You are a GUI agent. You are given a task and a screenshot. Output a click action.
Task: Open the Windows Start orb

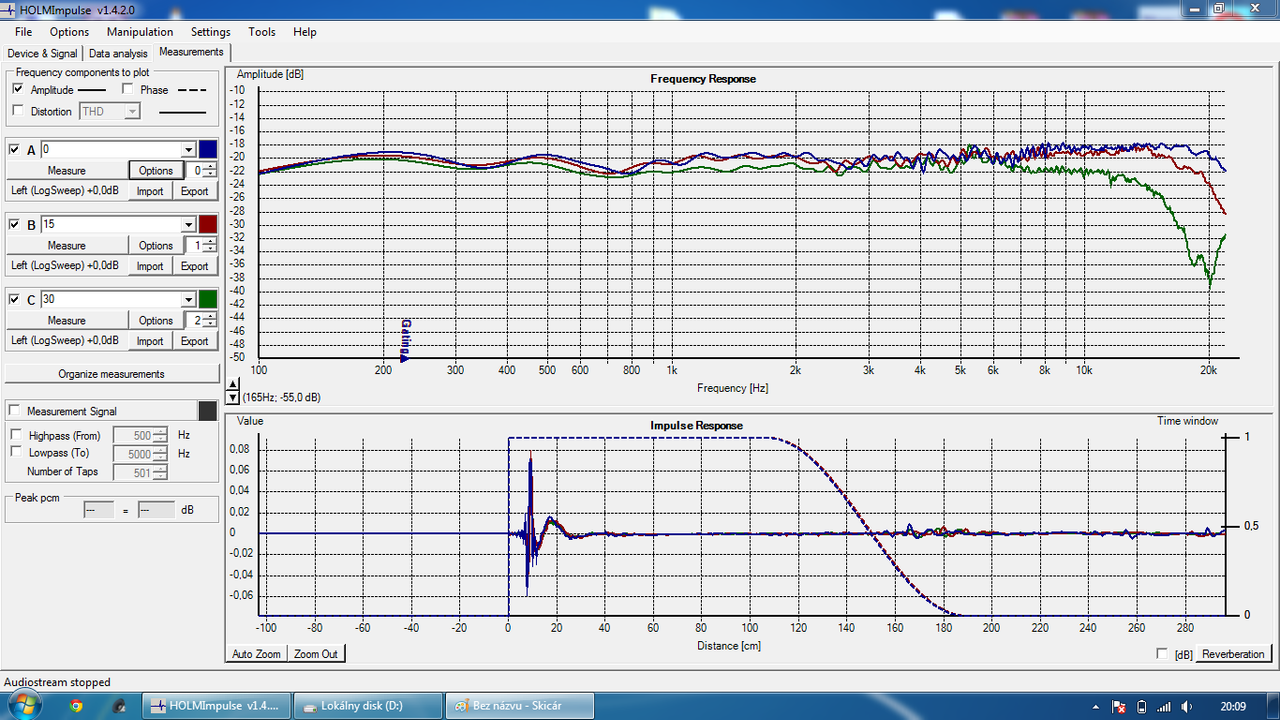(22, 705)
